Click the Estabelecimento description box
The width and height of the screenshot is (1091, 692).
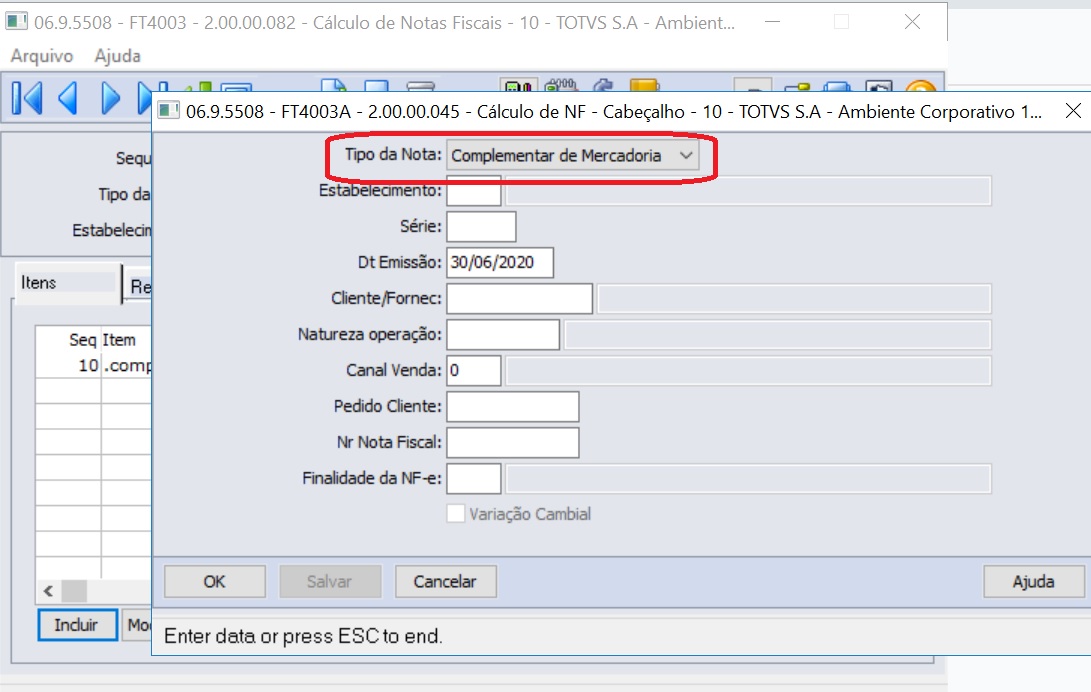tap(749, 191)
